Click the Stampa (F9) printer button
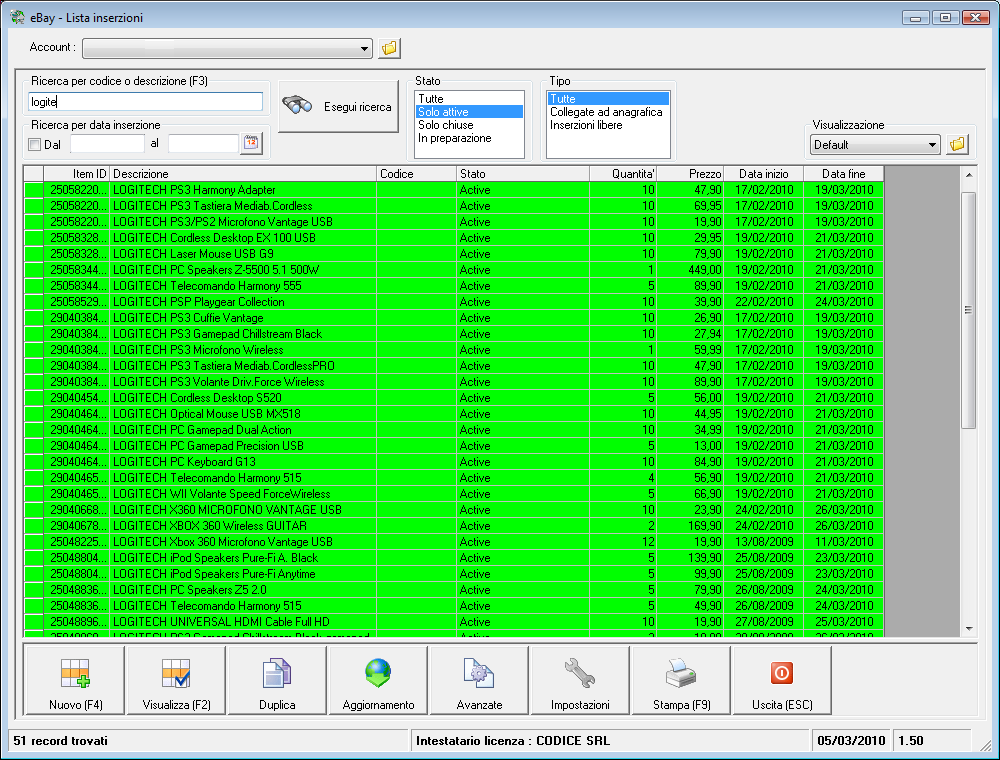Image resolution: width=1000 pixels, height=760 pixels. pos(681,681)
